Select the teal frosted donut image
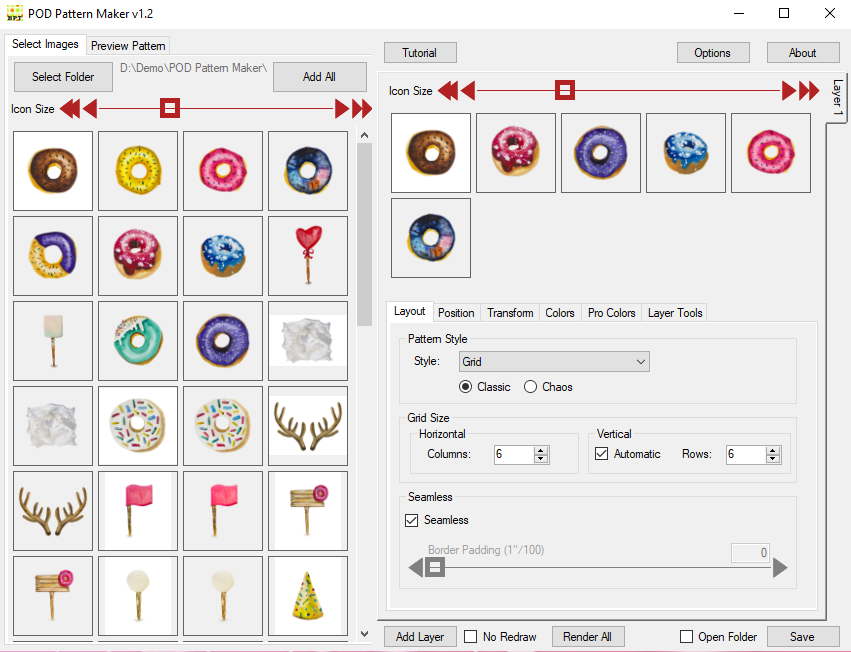 pos(138,341)
